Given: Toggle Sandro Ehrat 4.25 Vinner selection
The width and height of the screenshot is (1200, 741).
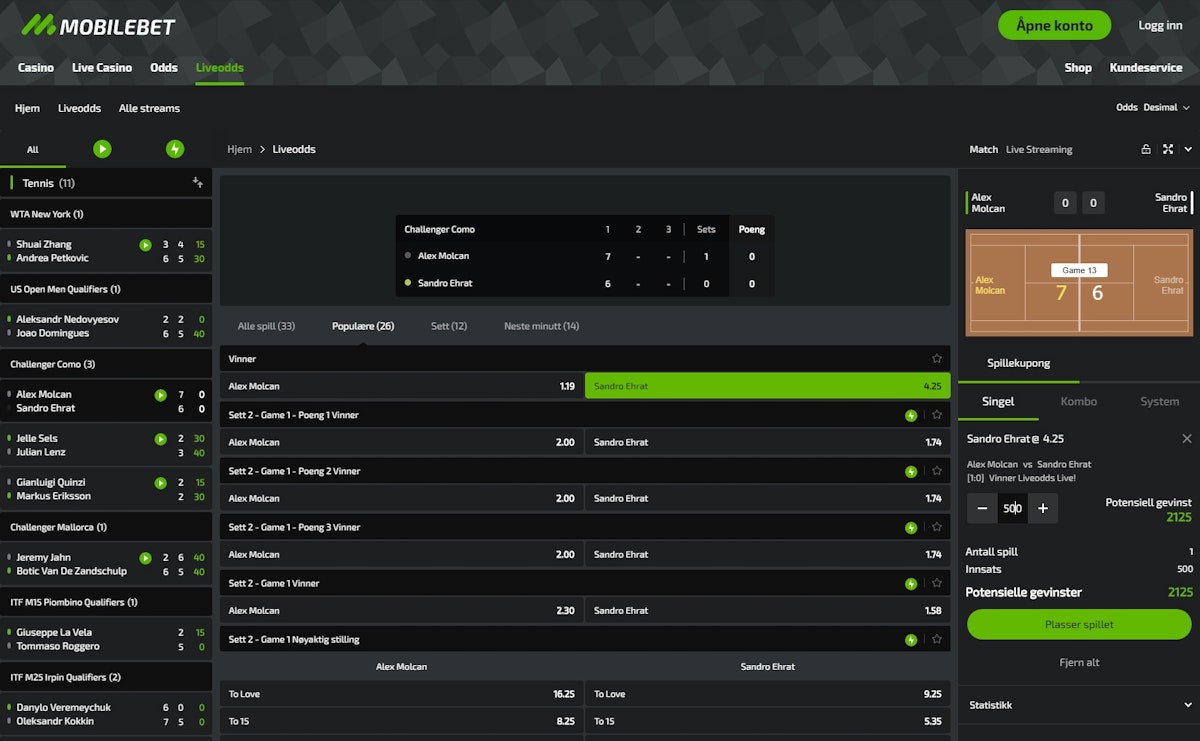Looking at the screenshot, I should coord(768,386).
